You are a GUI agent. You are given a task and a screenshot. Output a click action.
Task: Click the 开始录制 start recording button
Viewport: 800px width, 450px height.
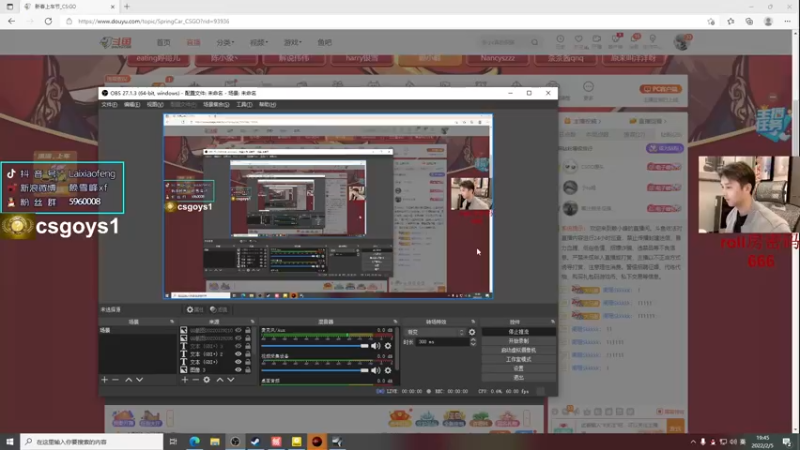518,341
